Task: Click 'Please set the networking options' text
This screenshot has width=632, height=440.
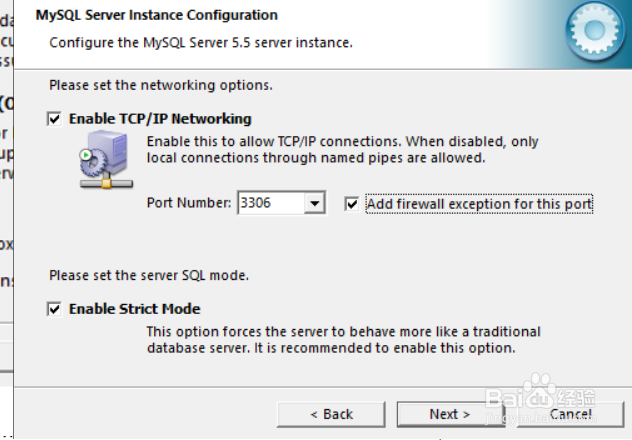Action: (160, 85)
